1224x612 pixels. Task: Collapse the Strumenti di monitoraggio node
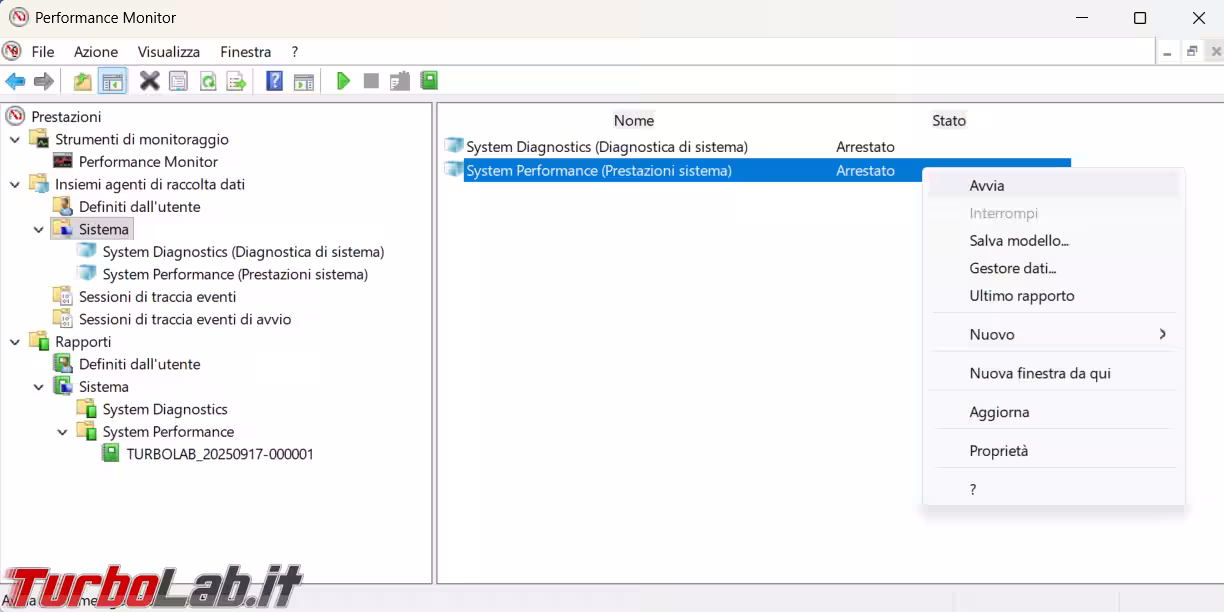15,140
